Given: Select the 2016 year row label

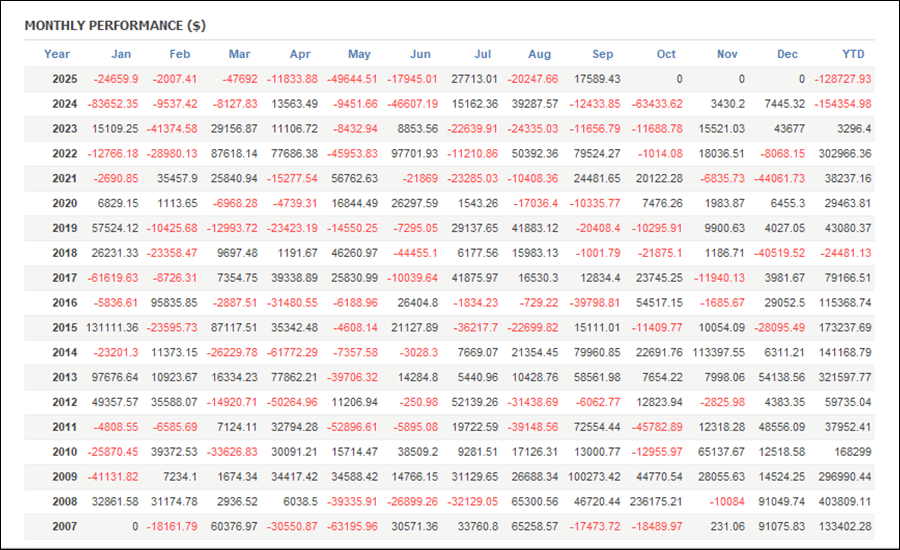Looking at the screenshot, I should click(x=57, y=302).
